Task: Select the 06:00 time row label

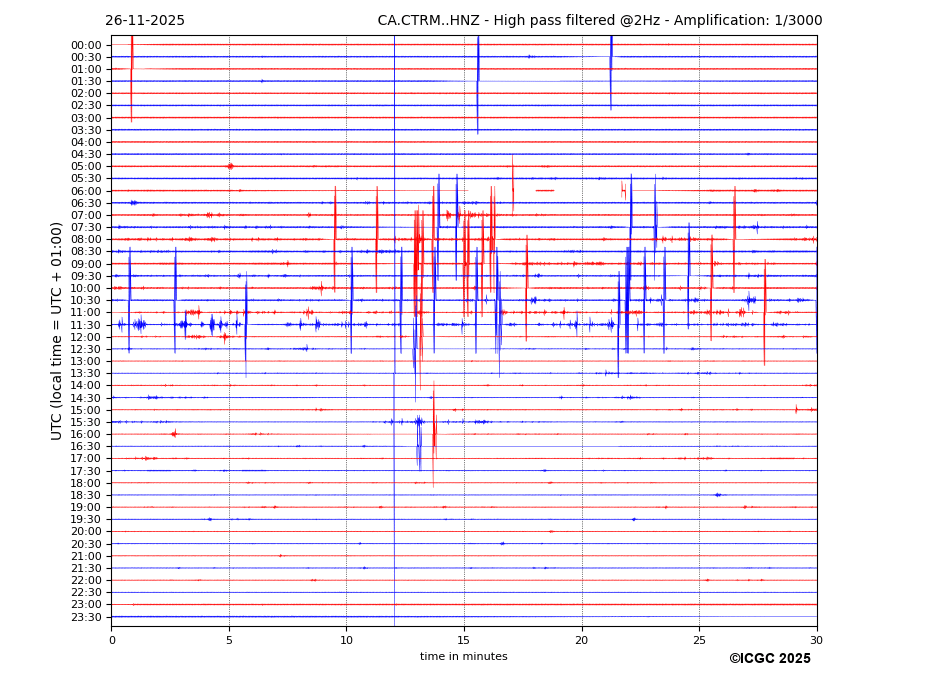Action: click(x=86, y=191)
